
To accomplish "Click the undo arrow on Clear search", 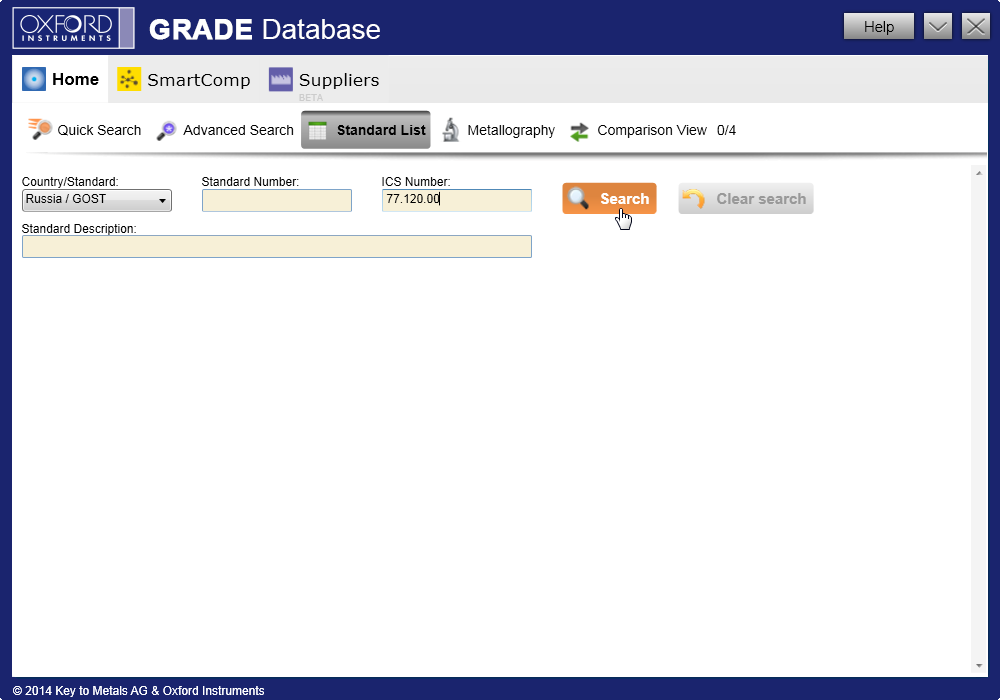I will (x=694, y=198).
